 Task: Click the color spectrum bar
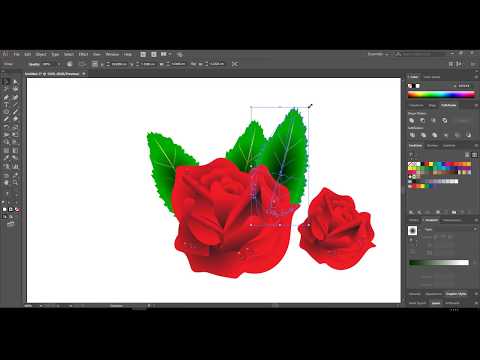[x=442, y=95]
